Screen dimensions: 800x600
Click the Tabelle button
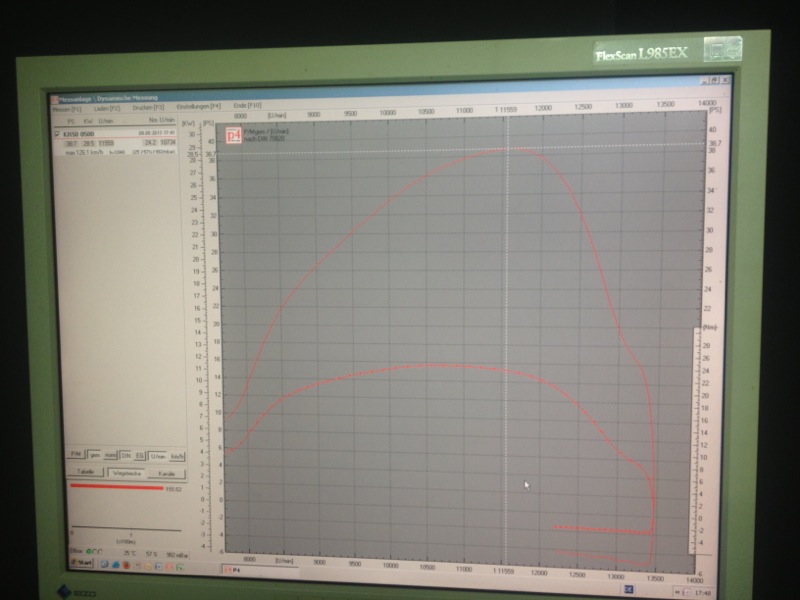tap(86, 471)
